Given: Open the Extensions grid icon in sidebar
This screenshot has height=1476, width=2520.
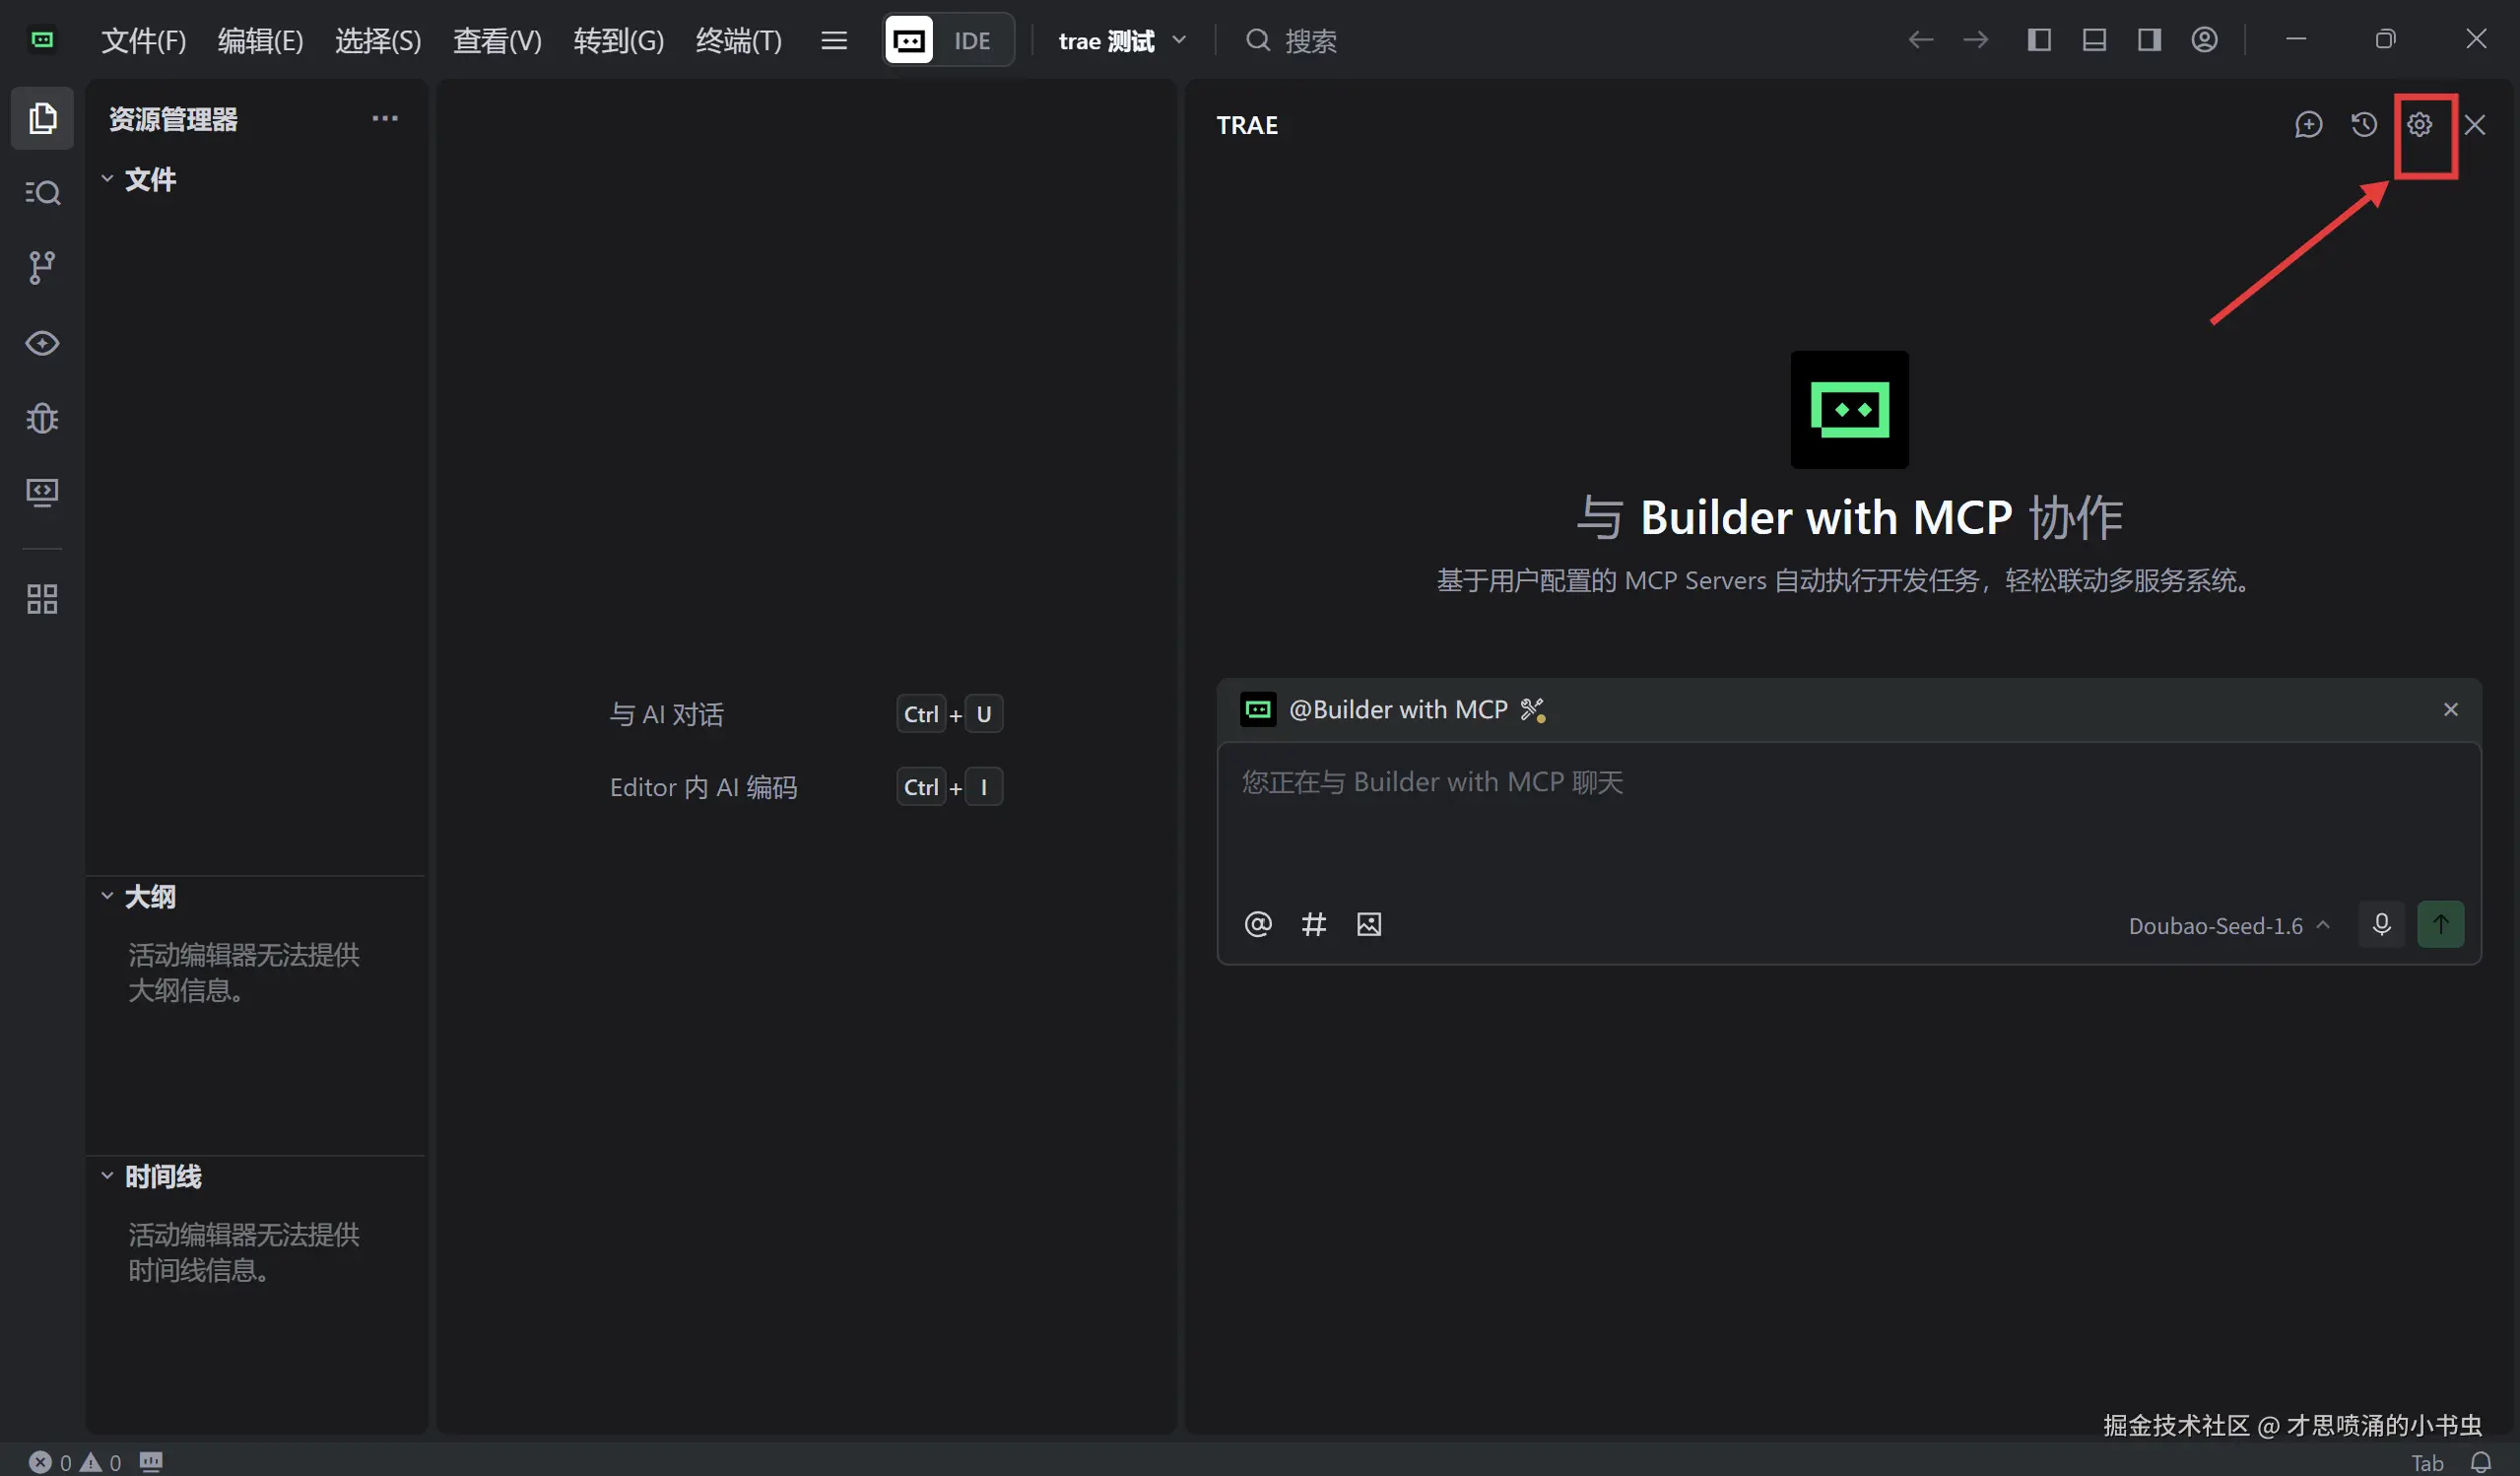Looking at the screenshot, I should pos(42,599).
